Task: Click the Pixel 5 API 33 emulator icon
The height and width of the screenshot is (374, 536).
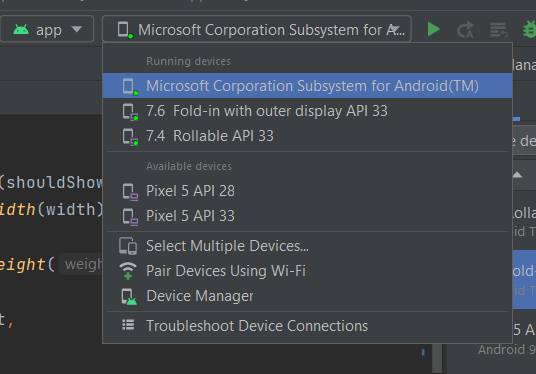Action: [130, 217]
